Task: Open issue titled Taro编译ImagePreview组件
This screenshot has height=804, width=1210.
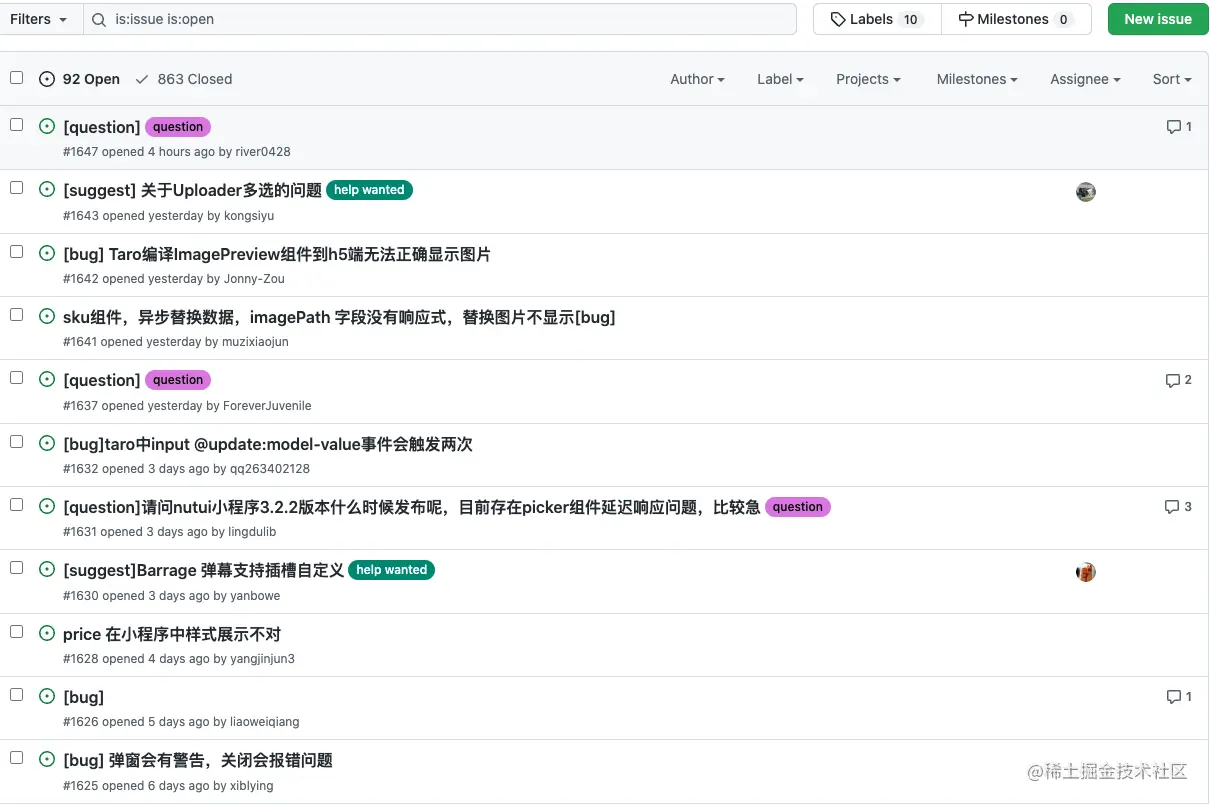Action: [x=277, y=254]
